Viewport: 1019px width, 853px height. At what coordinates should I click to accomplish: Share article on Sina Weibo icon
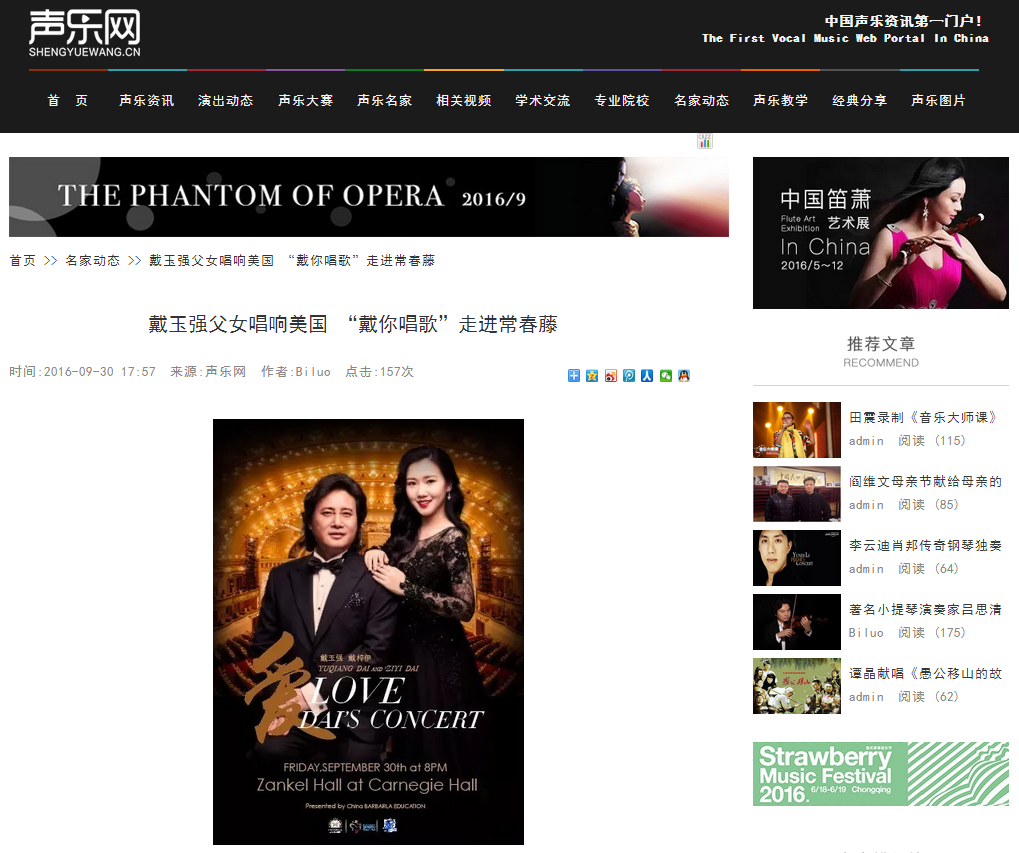(x=610, y=376)
